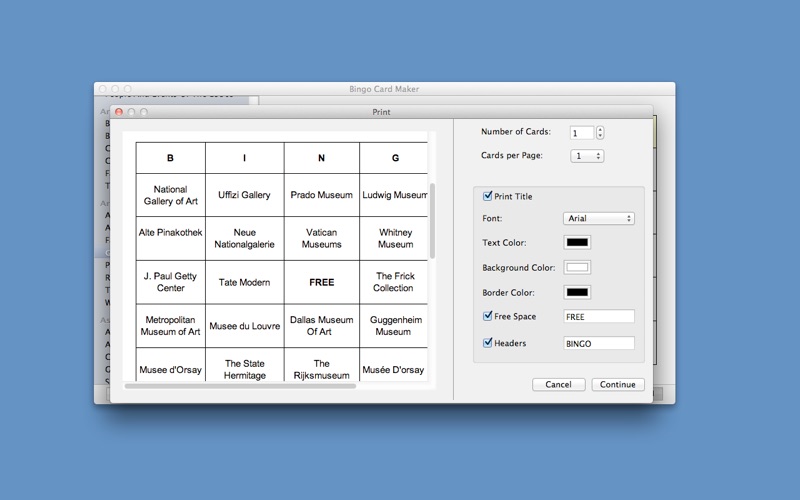Click the 'N' header cell

[322, 158]
